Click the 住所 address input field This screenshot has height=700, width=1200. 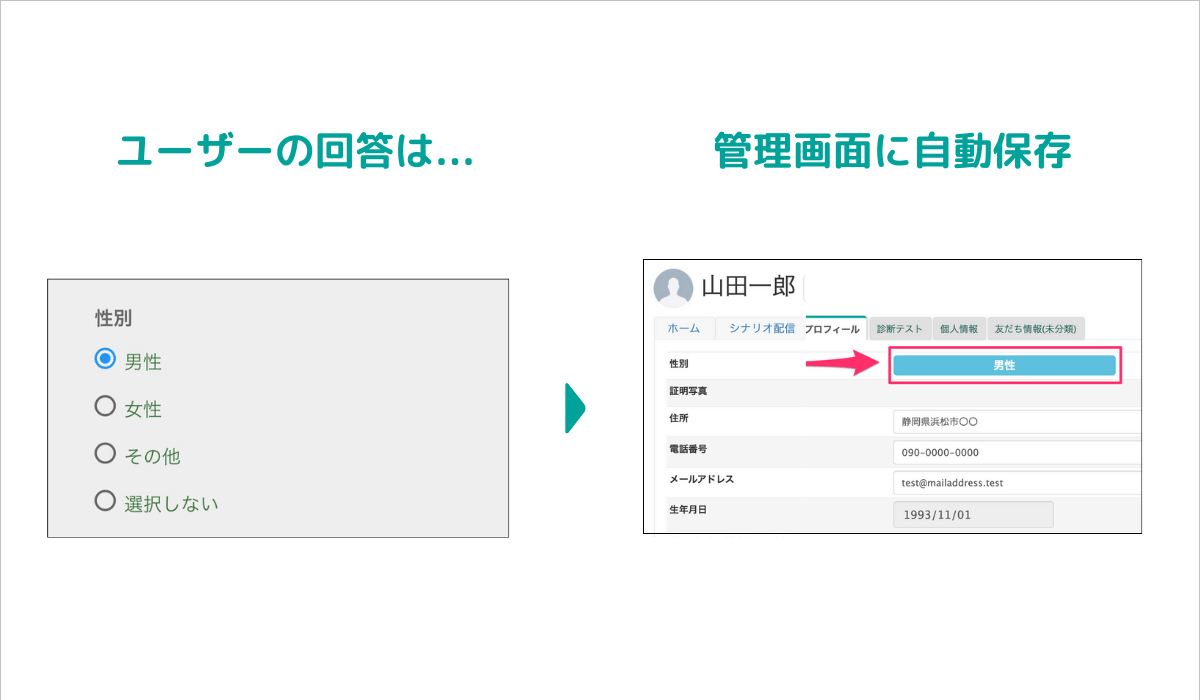(x=1016, y=422)
